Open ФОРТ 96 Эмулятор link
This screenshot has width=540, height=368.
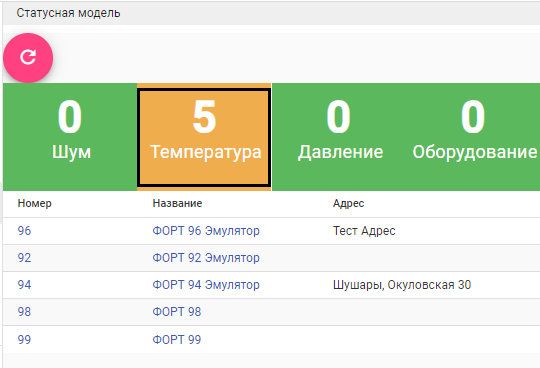(206, 231)
